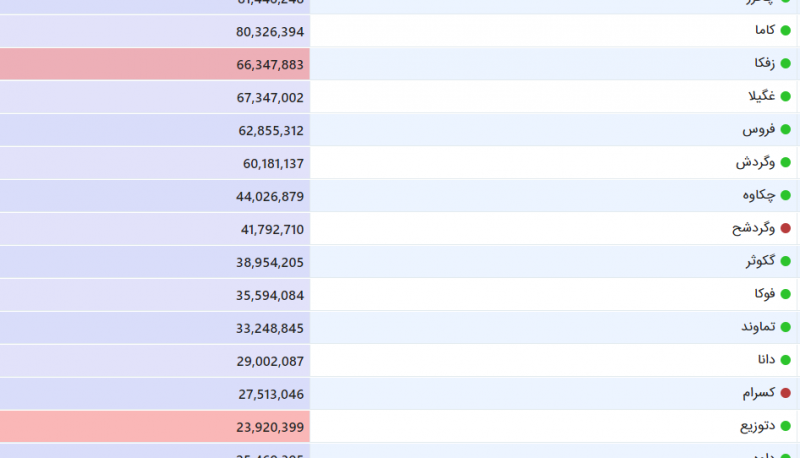Select the فوکا symbol name
The height and width of the screenshot is (458, 800).
coord(765,294)
